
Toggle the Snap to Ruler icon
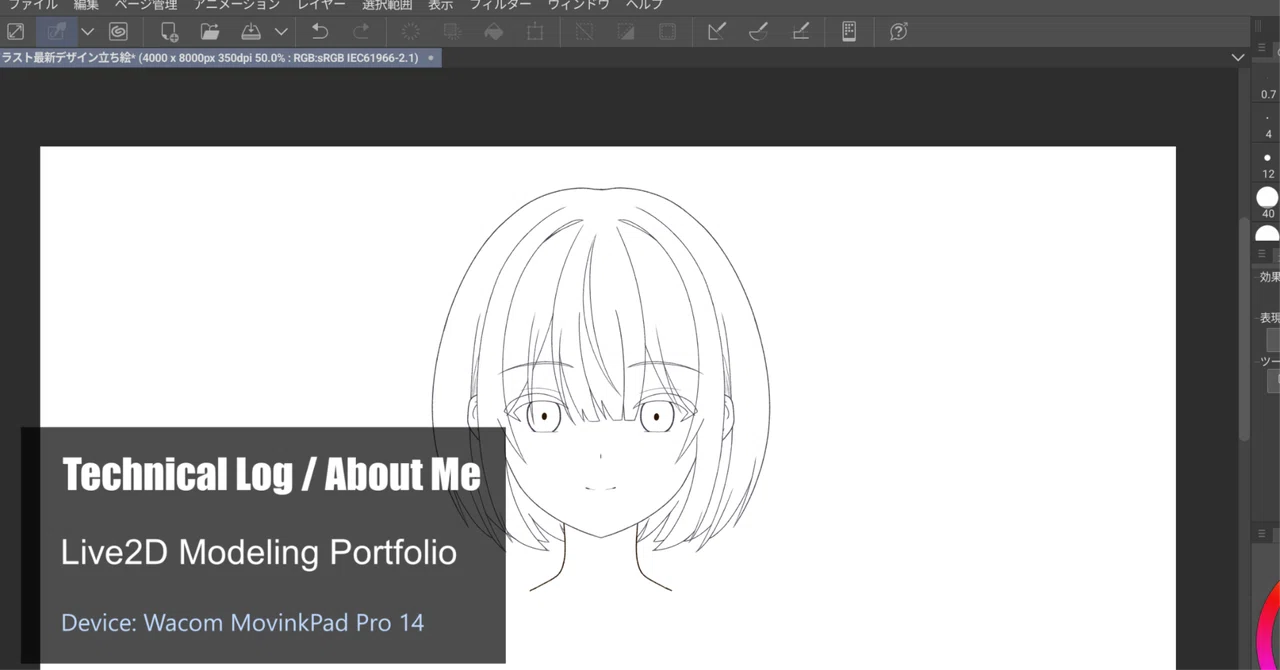tap(717, 32)
